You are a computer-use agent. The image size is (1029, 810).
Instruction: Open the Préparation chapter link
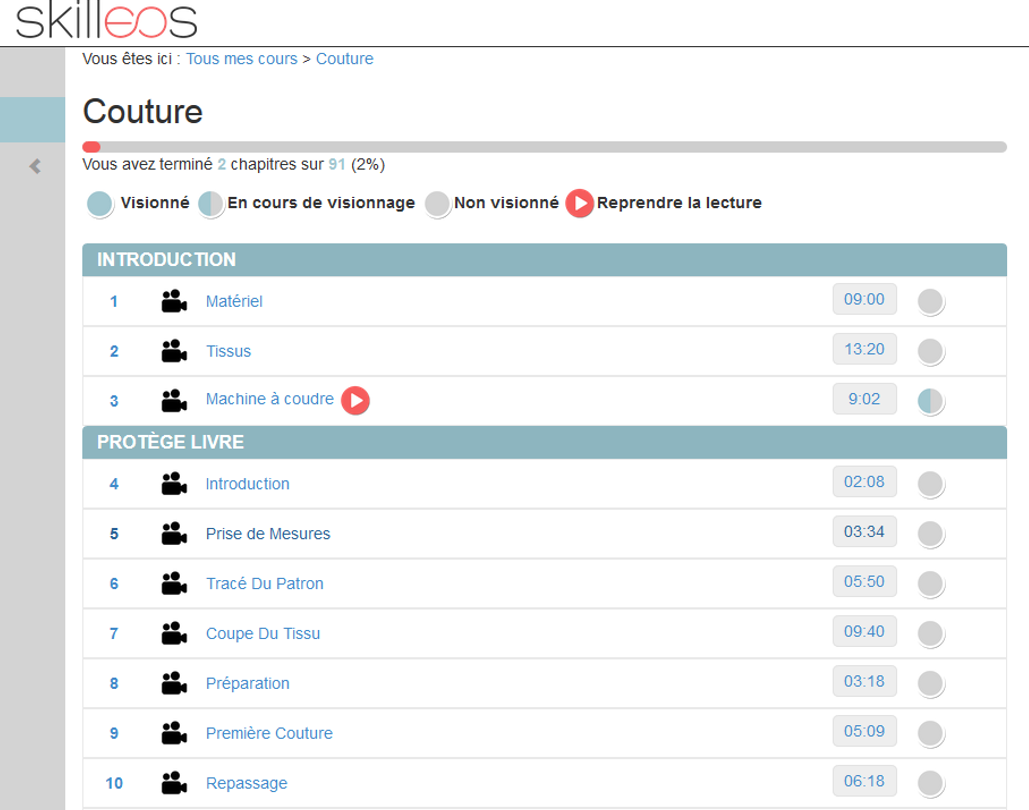[247, 683]
